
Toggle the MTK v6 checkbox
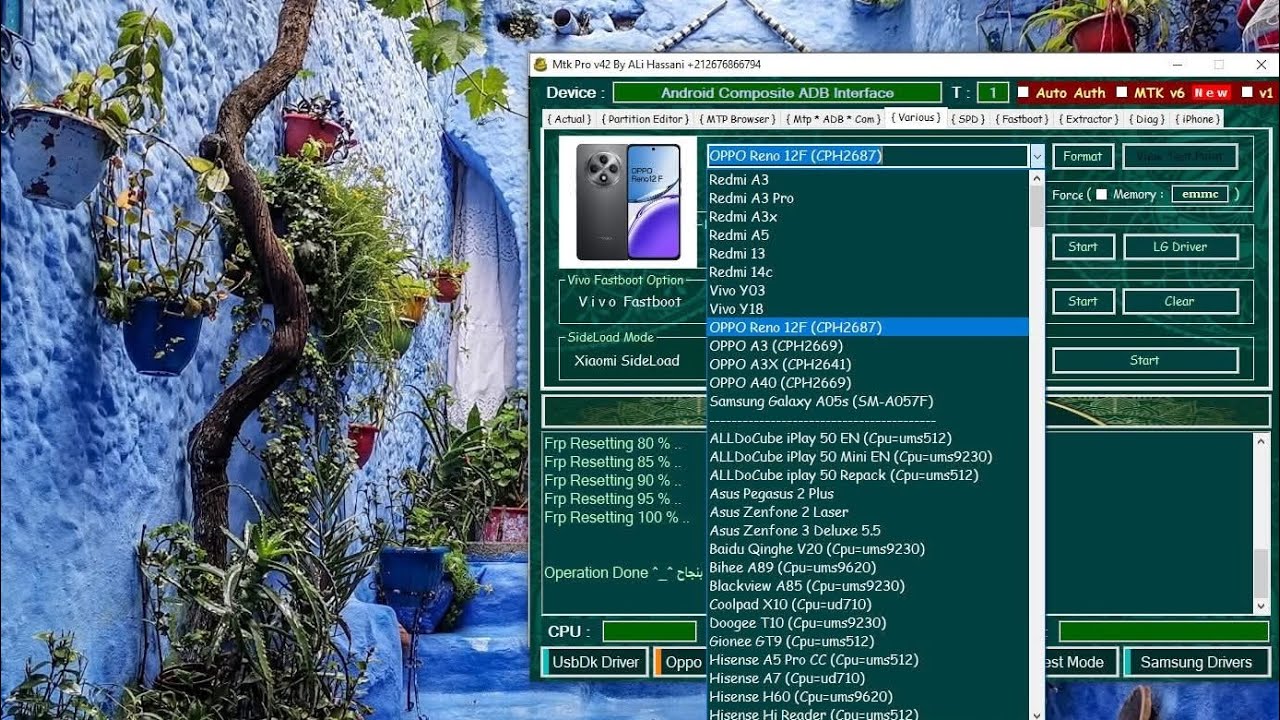(1121, 92)
